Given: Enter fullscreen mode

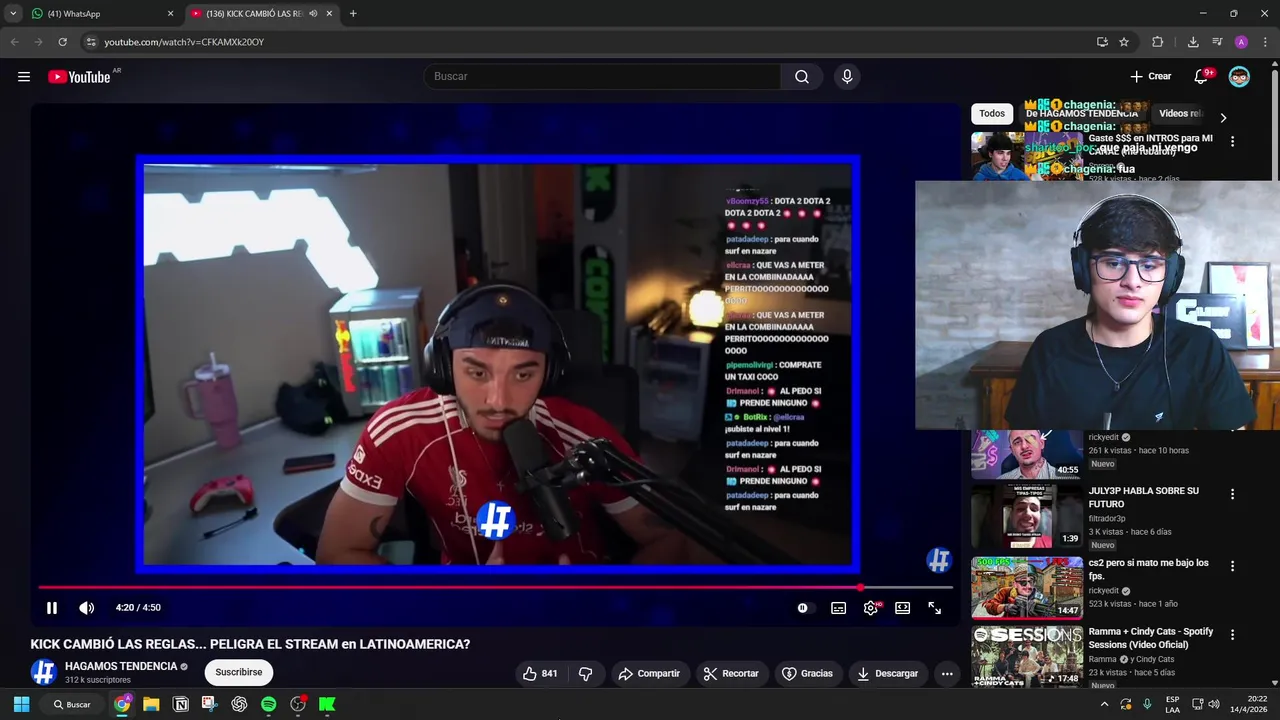Looking at the screenshot, I should point(935,608).
